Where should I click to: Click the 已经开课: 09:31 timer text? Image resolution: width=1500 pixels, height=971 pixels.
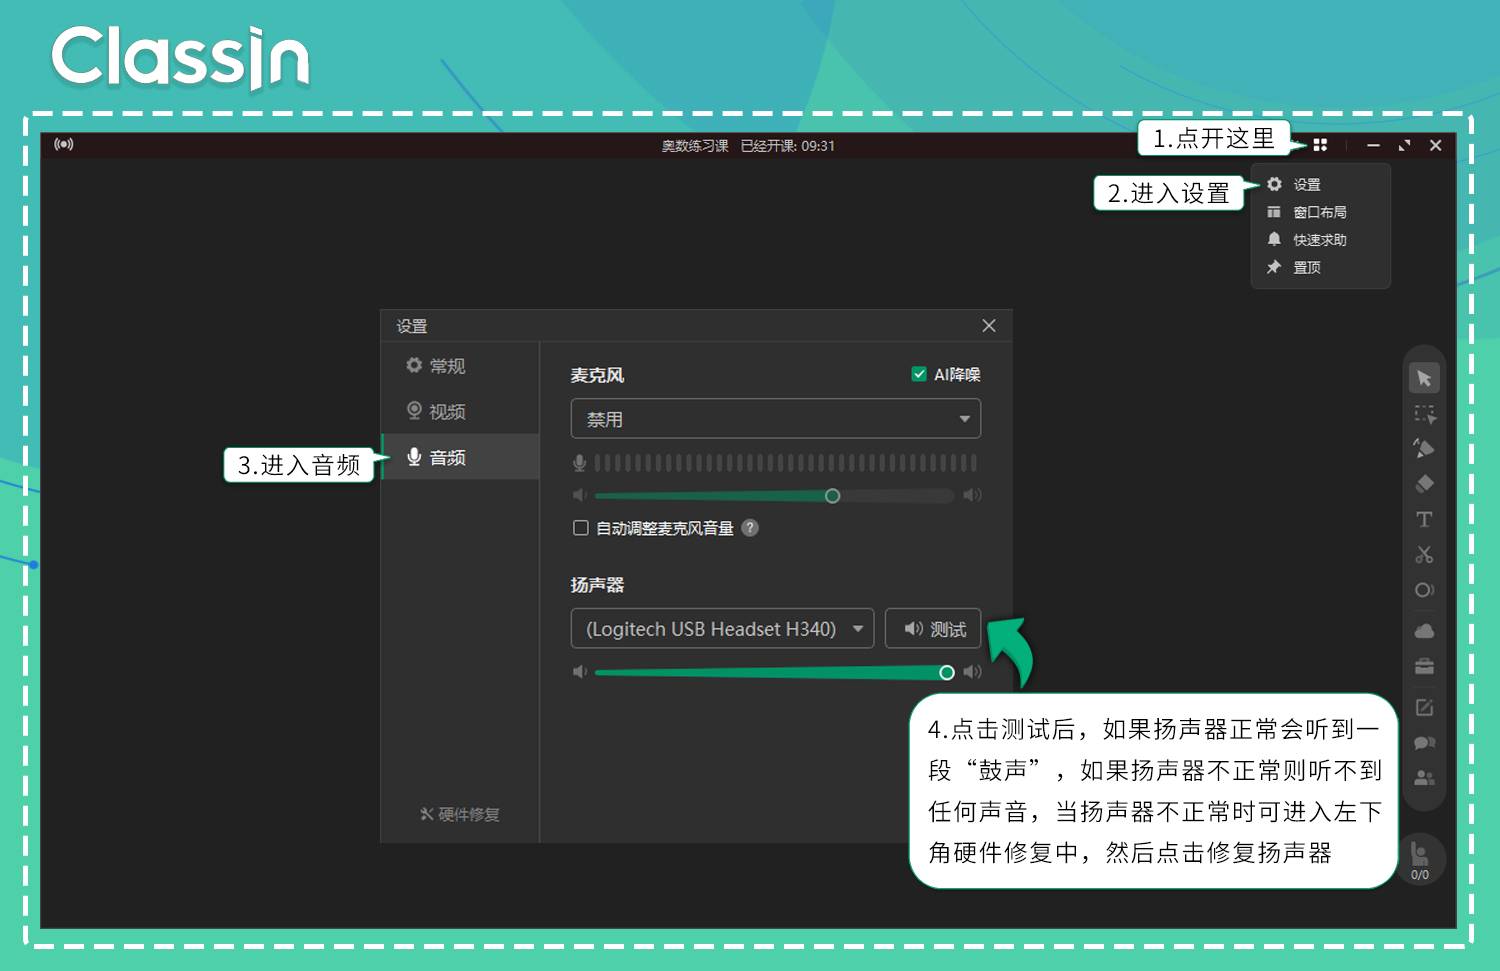coord(788,146)
